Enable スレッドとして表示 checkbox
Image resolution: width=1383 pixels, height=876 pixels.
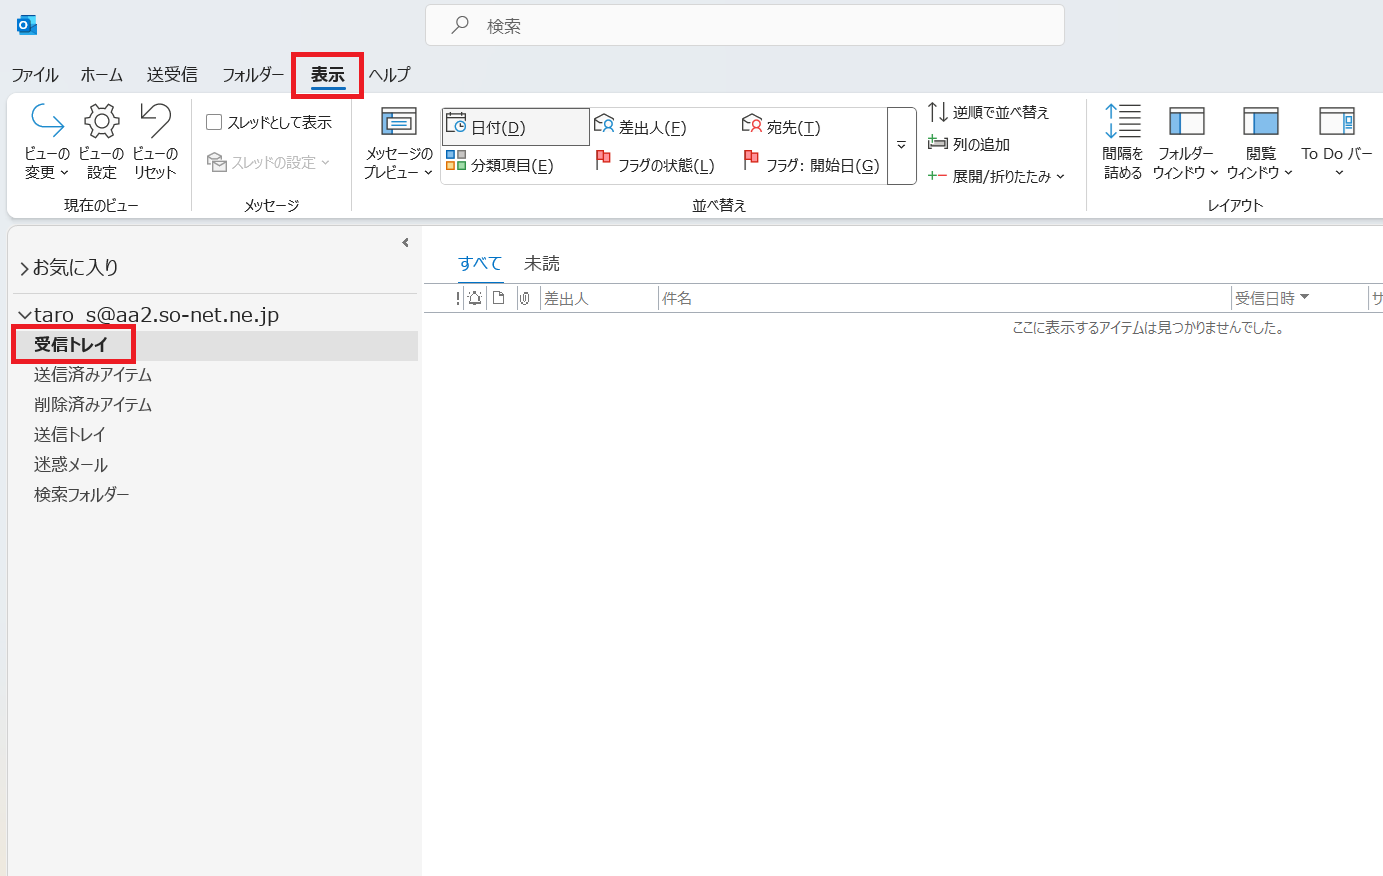tap(214, 122)
